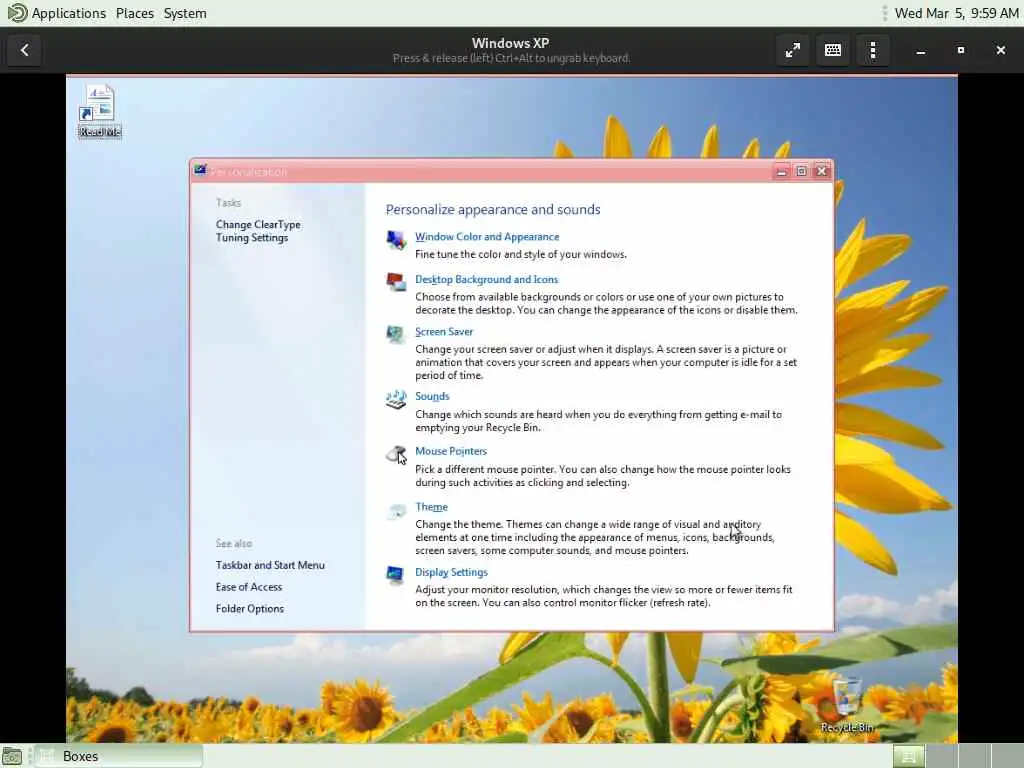Click the Sounds musical notes icon

pos(396,399)
